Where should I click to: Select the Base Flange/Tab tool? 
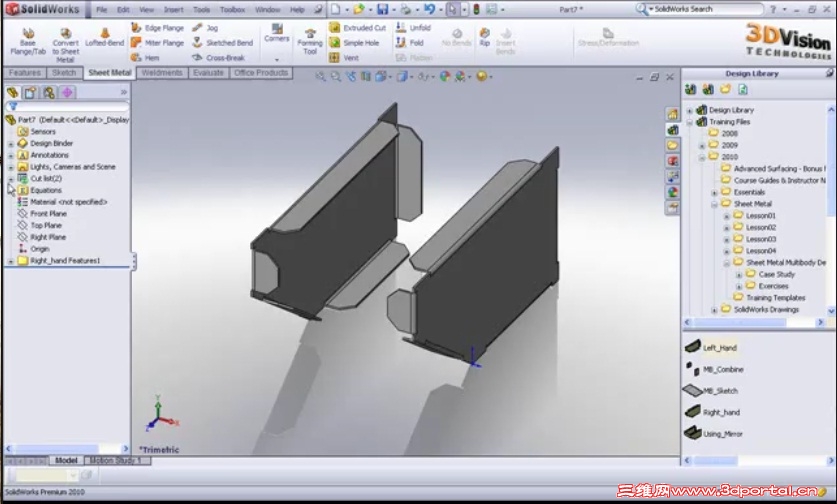[28, 42]
